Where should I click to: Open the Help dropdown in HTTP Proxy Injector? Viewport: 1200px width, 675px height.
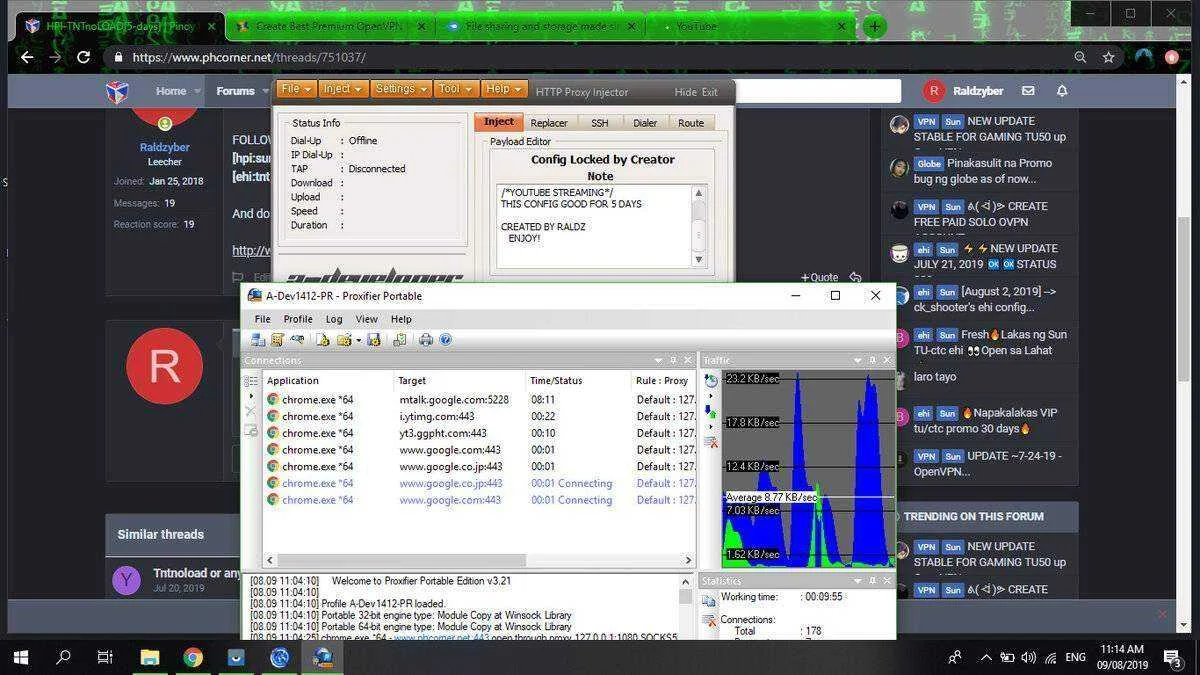(x=504, y=89)
